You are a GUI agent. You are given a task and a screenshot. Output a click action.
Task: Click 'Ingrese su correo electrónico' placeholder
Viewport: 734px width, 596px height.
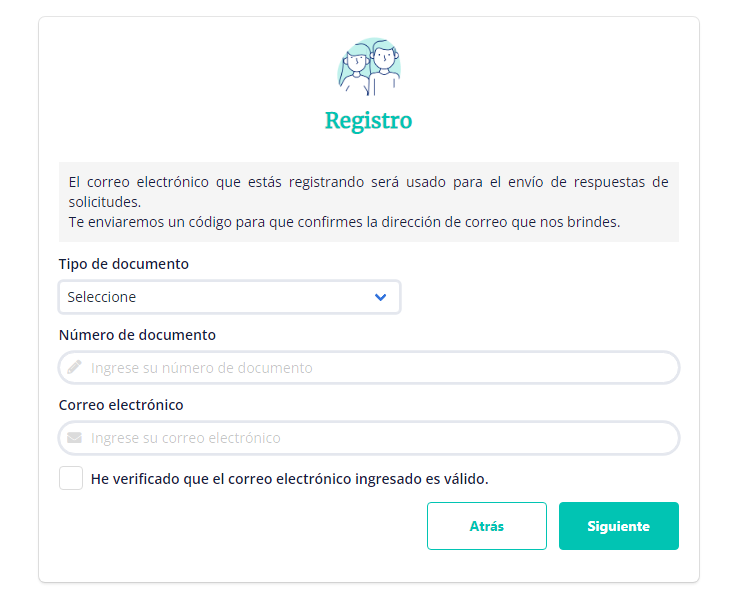coord(186,438)
